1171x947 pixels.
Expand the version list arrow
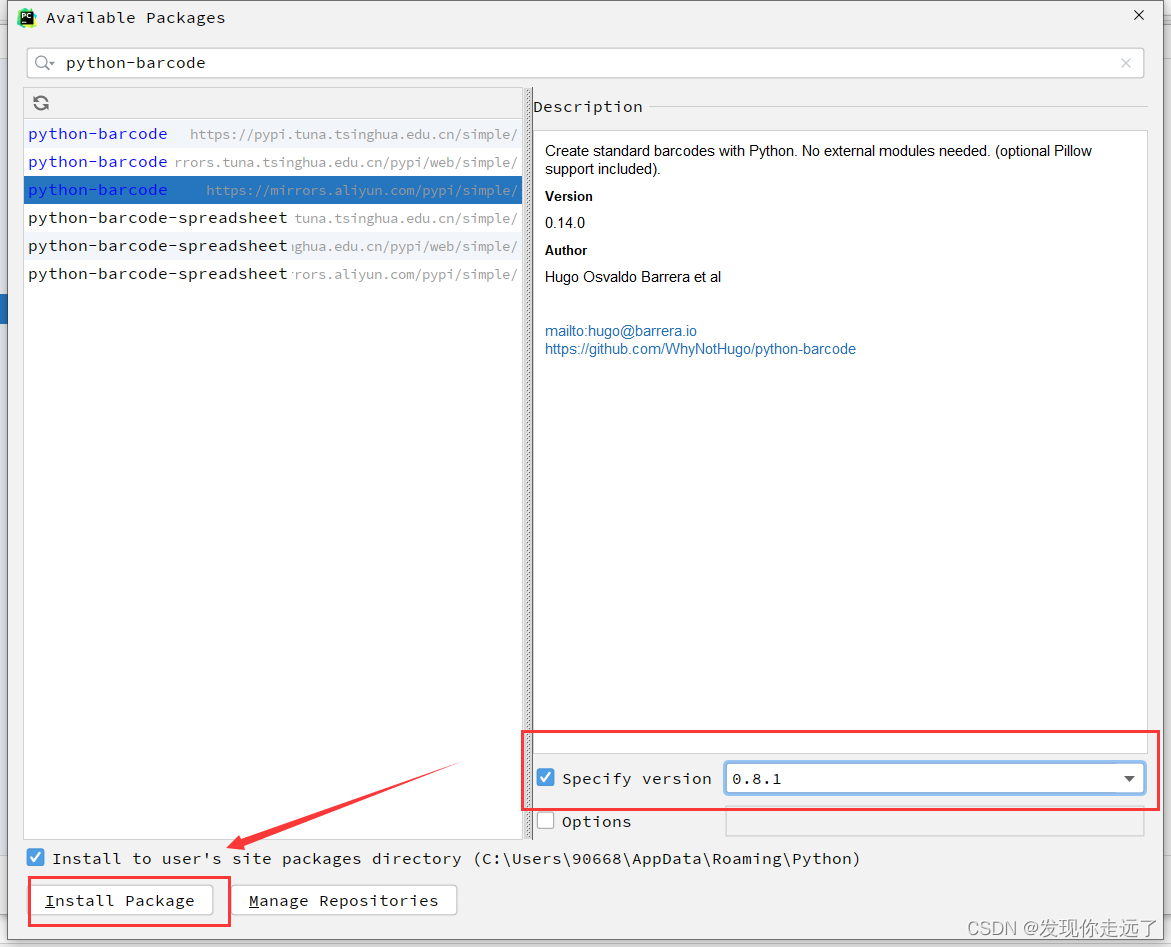pyautogui.click(x=1130, y=777)
